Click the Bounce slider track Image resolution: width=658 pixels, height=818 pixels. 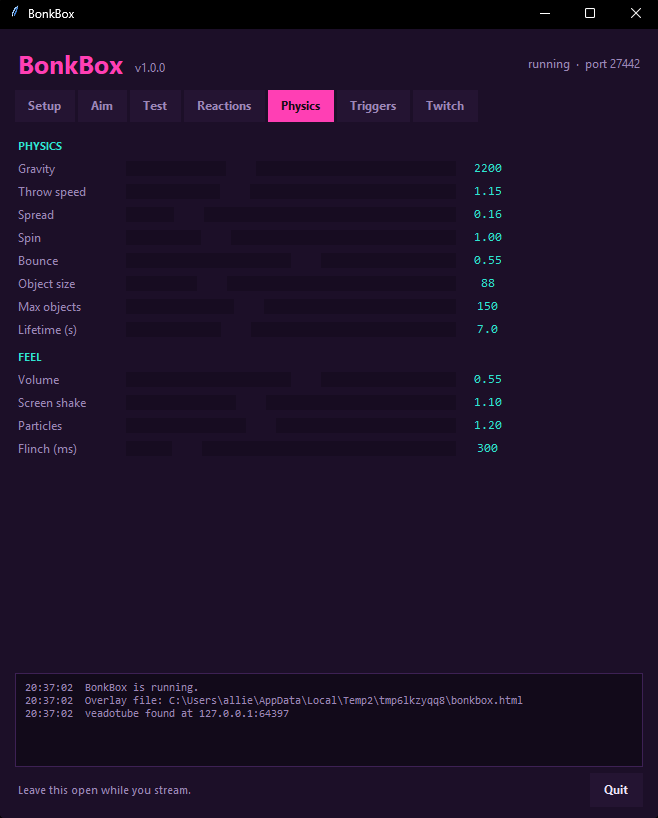[291, 260]
